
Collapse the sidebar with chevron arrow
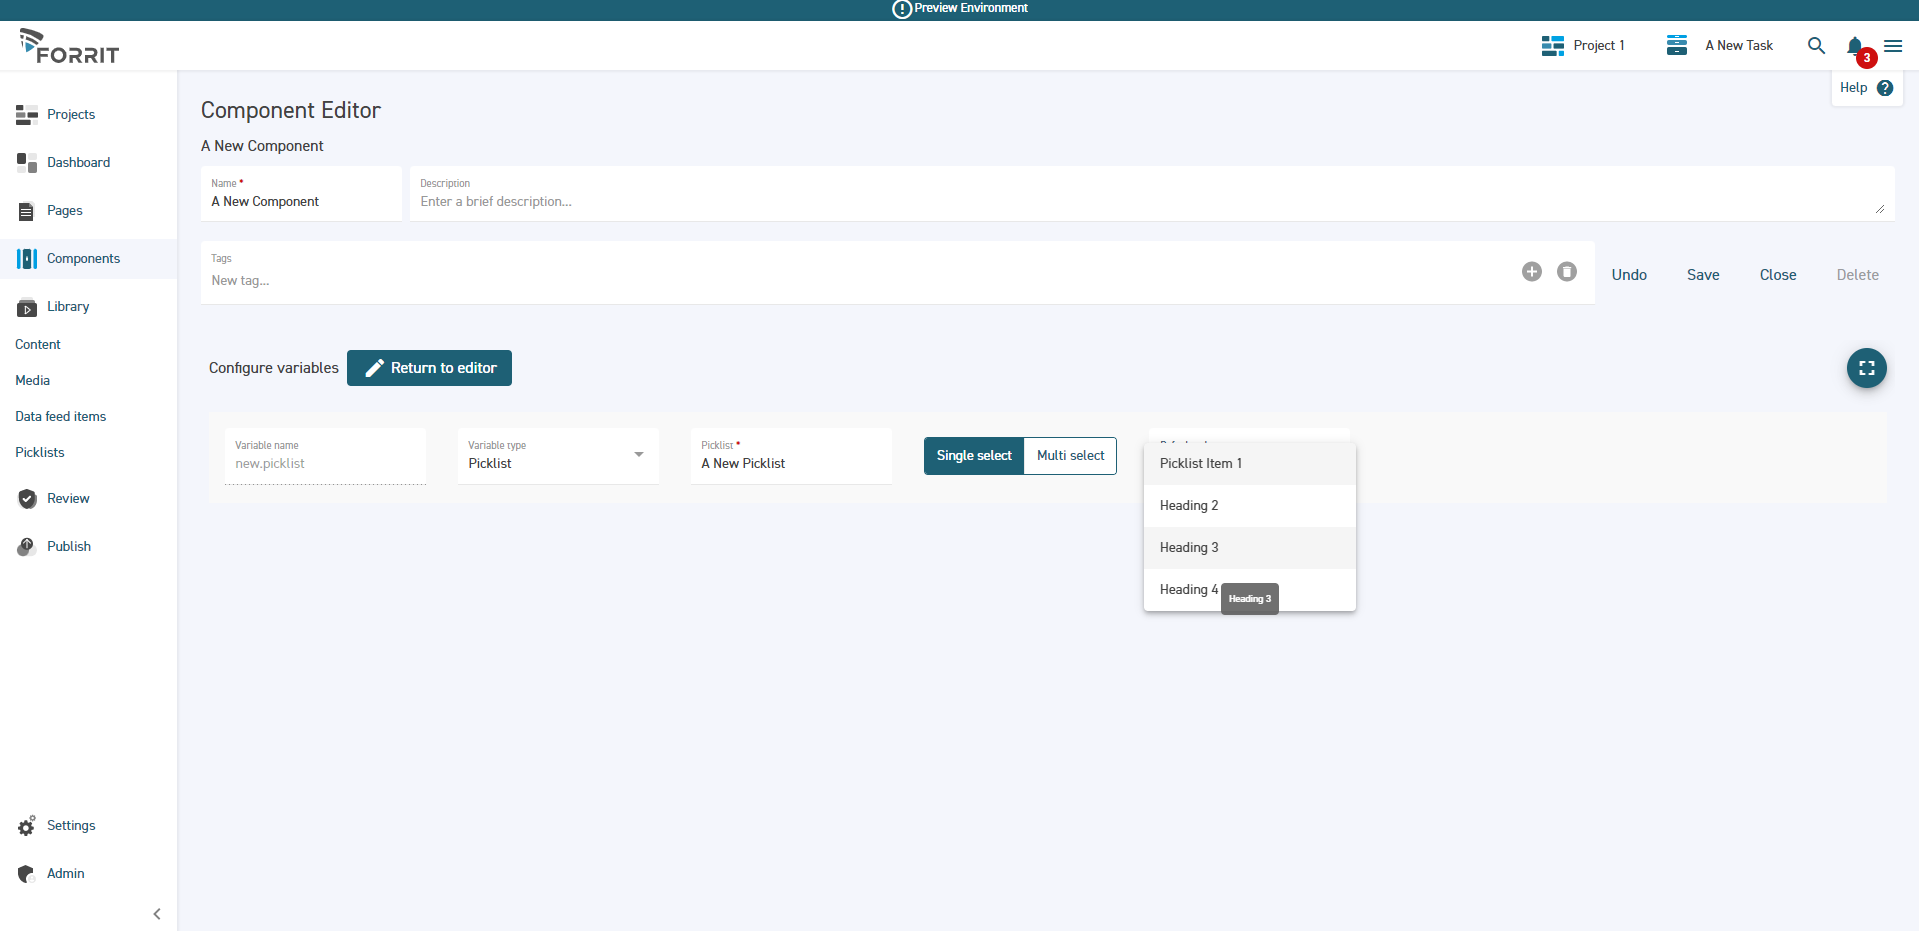tap(157, 914)
